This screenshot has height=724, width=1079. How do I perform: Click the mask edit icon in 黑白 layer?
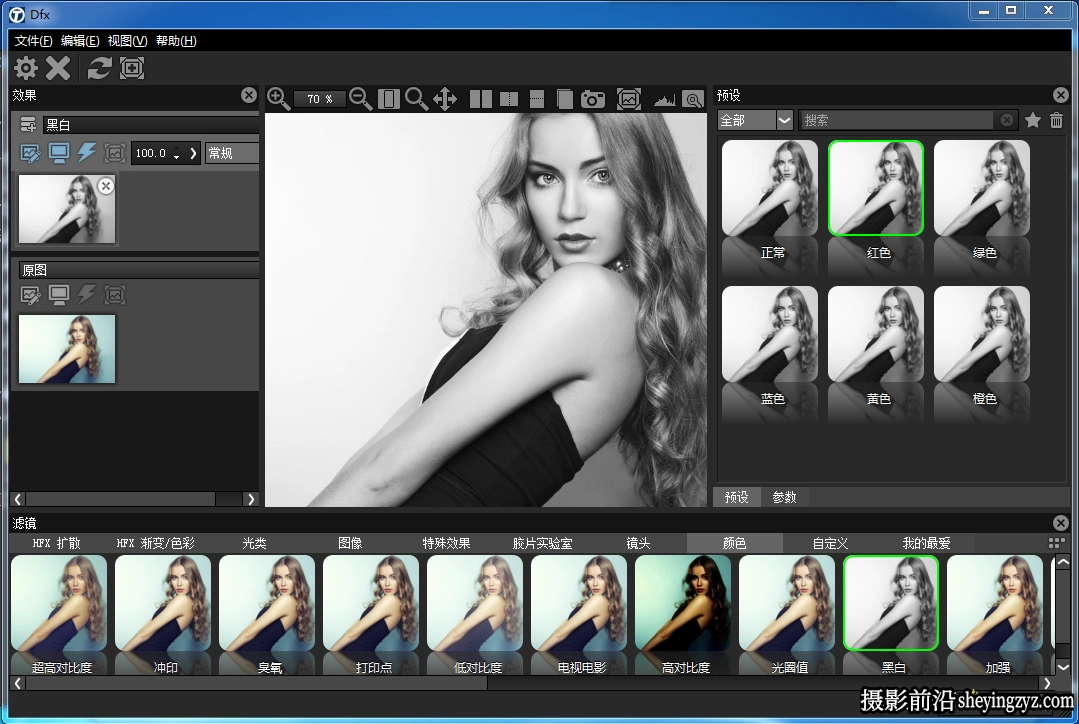[x=30, y=153]
